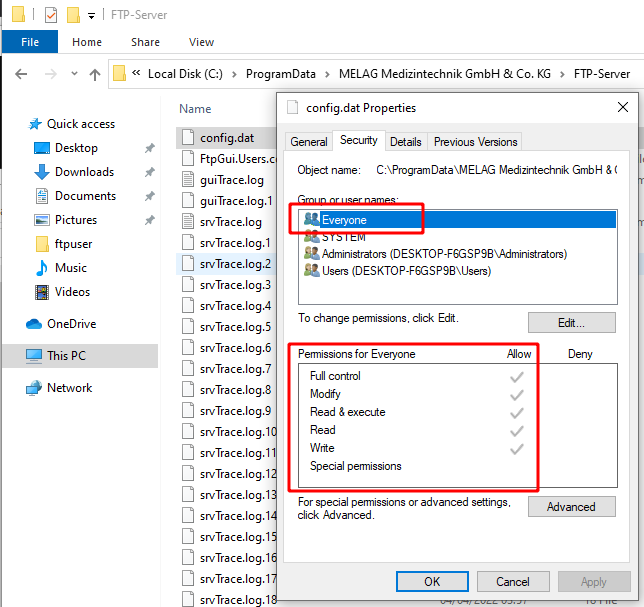Switch to the Details tab in Properties
The image size is (644, 607).
406,142
